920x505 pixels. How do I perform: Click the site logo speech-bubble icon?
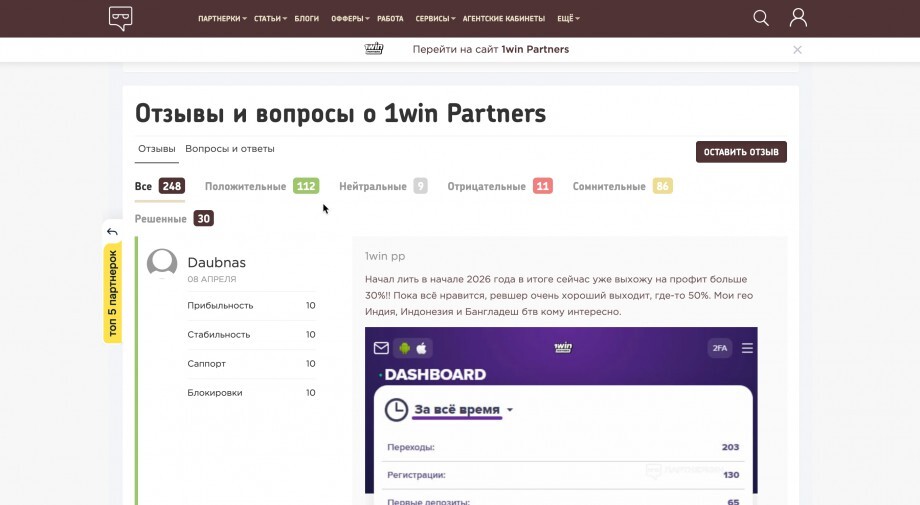(x=120, y=18)
